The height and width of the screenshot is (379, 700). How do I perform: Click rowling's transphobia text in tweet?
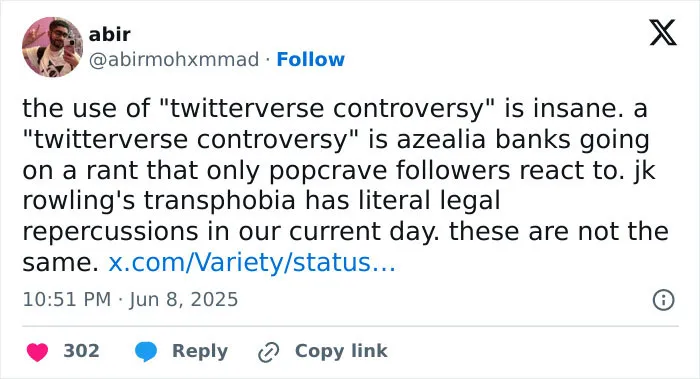point(159,200)
